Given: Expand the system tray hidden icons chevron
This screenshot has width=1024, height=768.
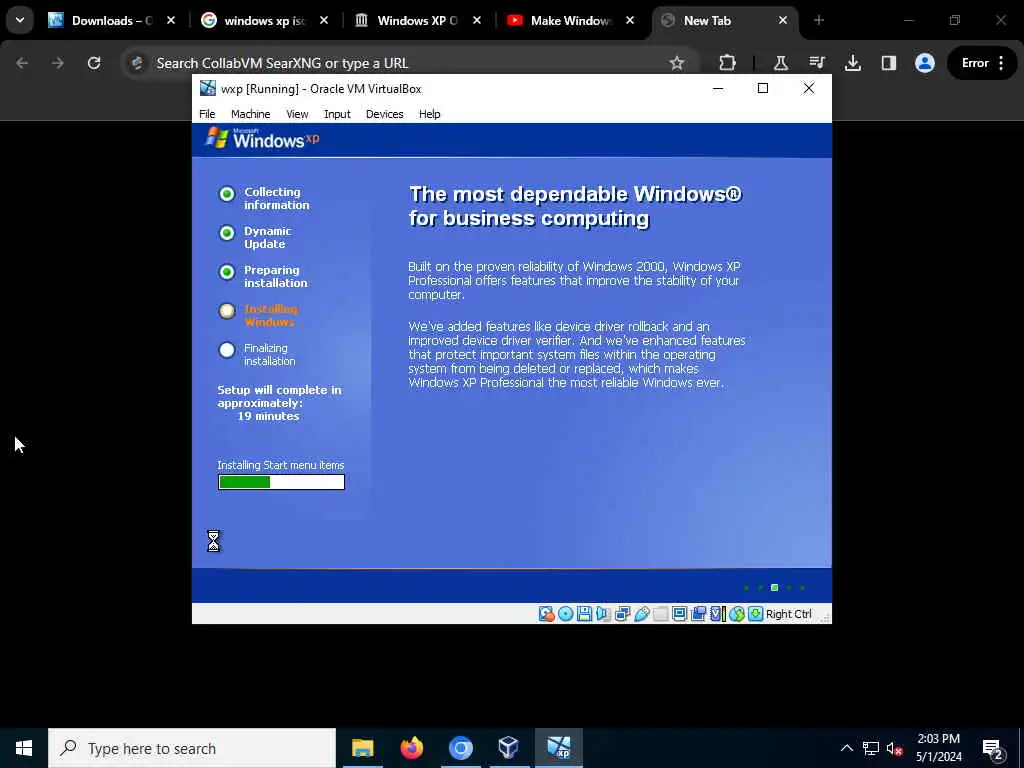Looking at the screenshot, I should point(846,748).
